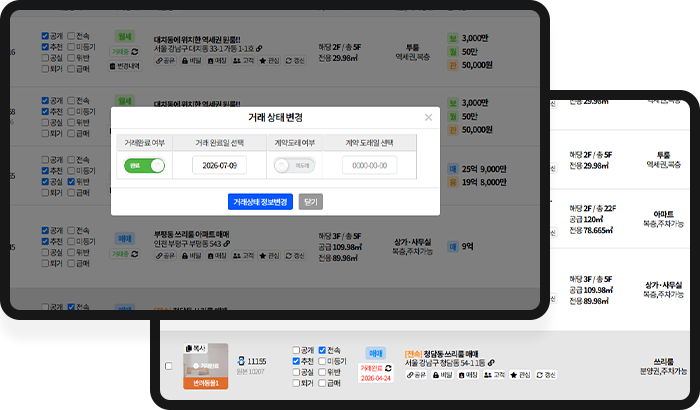Uncheck 추천 in 청담동 row, back window

click(296, 361)
